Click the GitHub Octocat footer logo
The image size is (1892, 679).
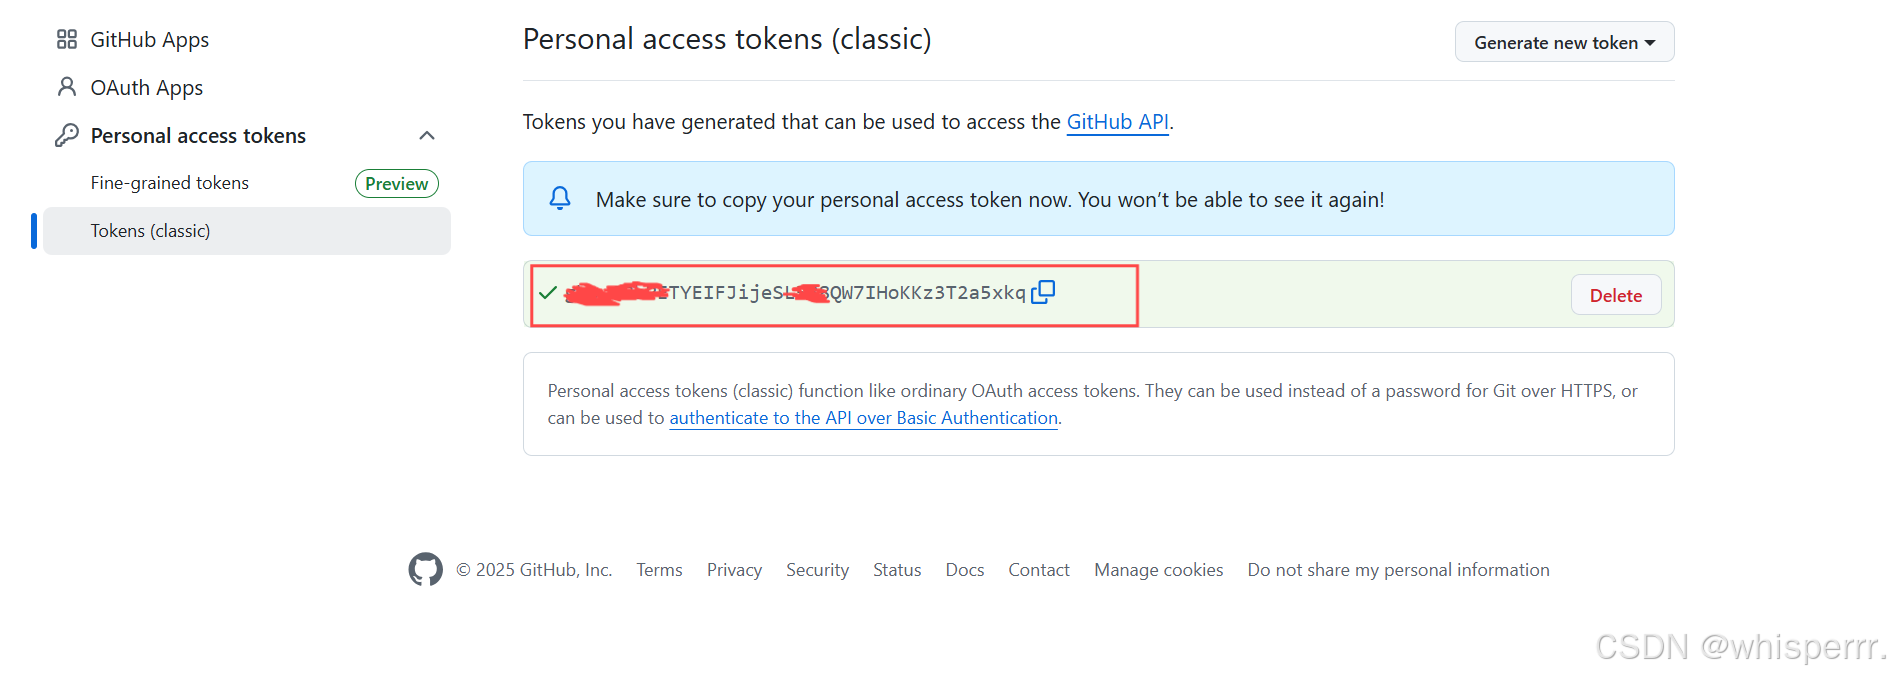click(425, 569)
